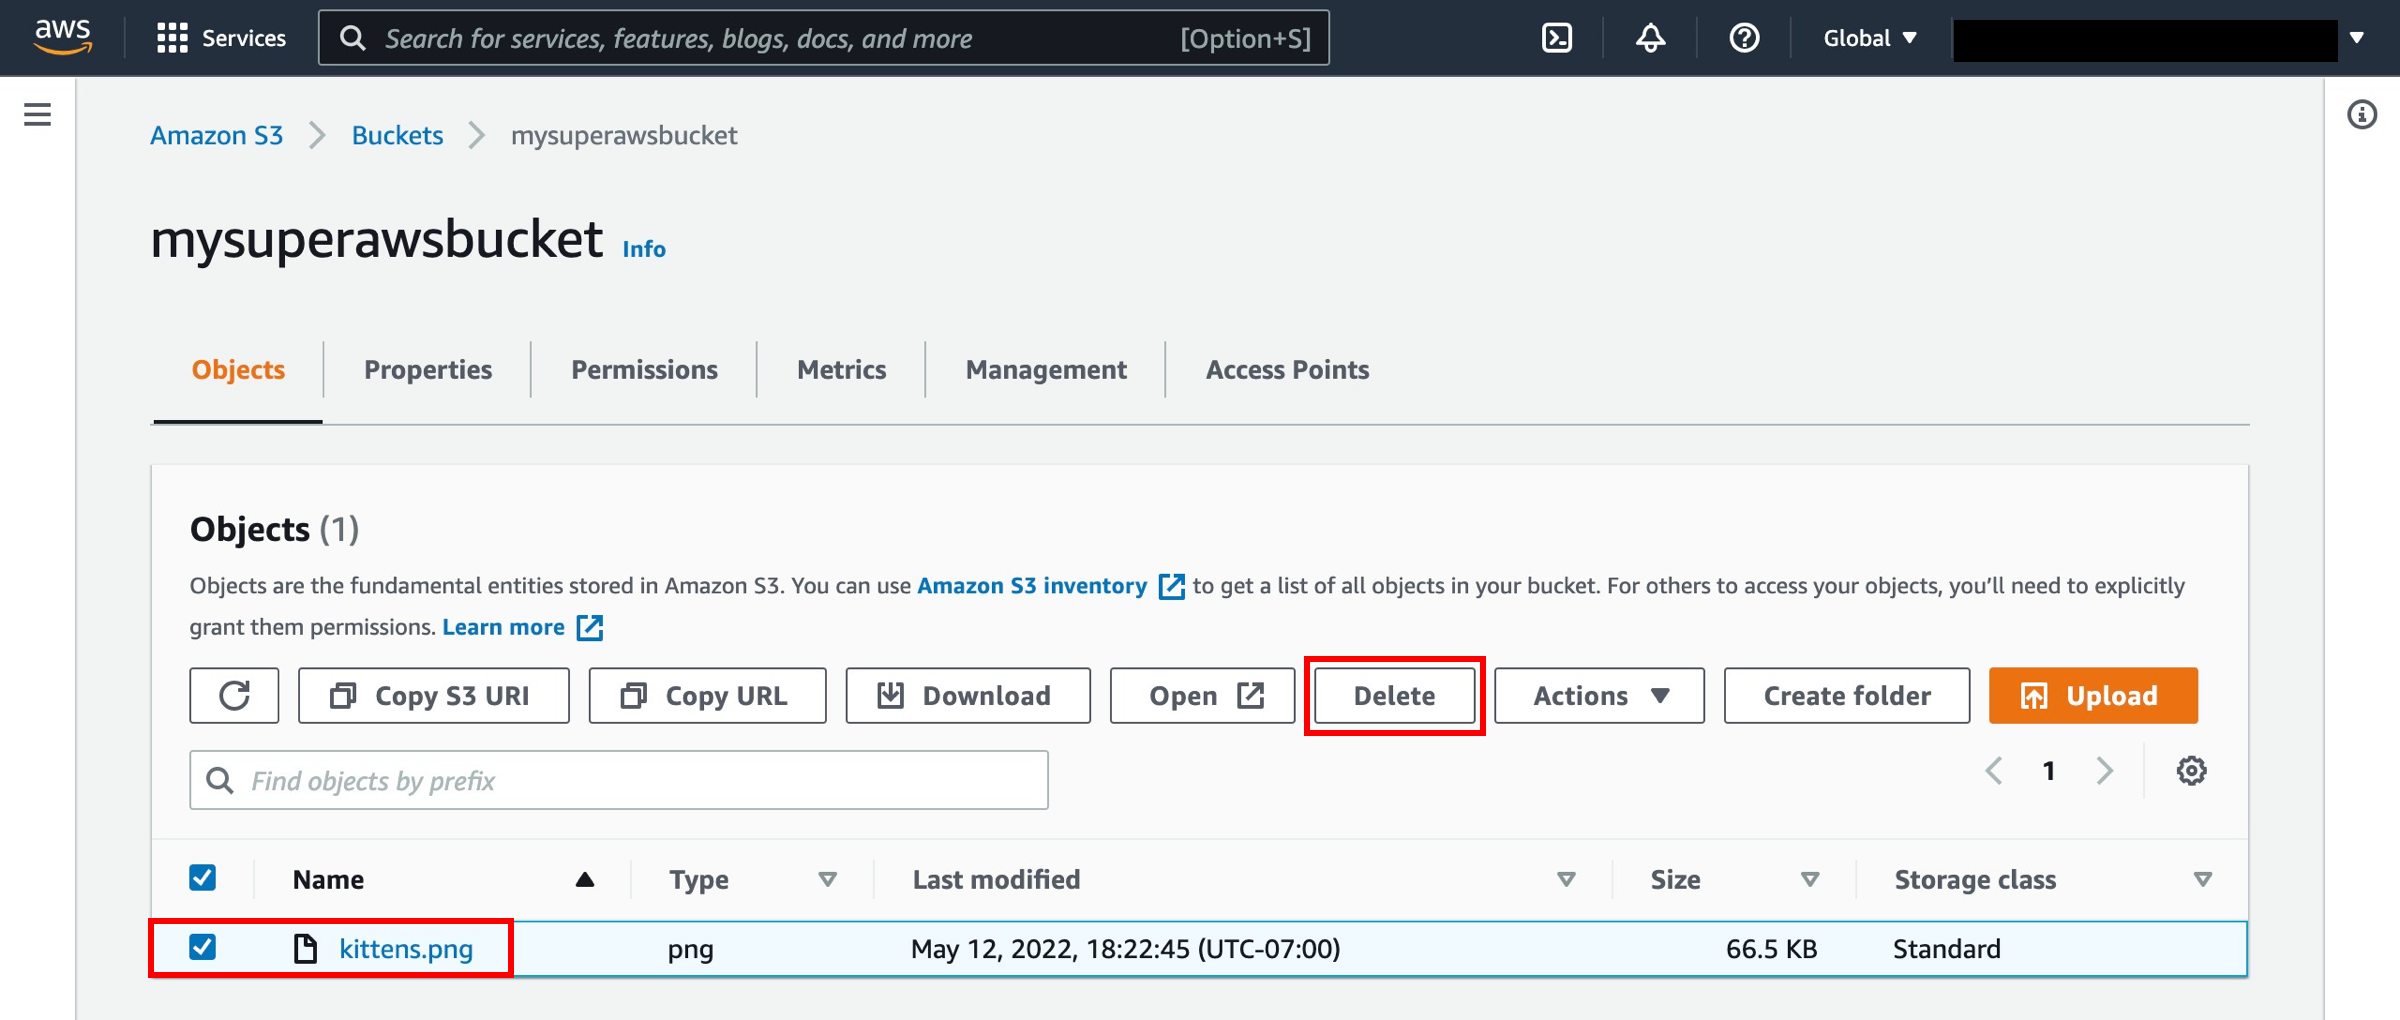Open the Learn more link
The image size is (2400, 1020).
(x=504, y=627)
